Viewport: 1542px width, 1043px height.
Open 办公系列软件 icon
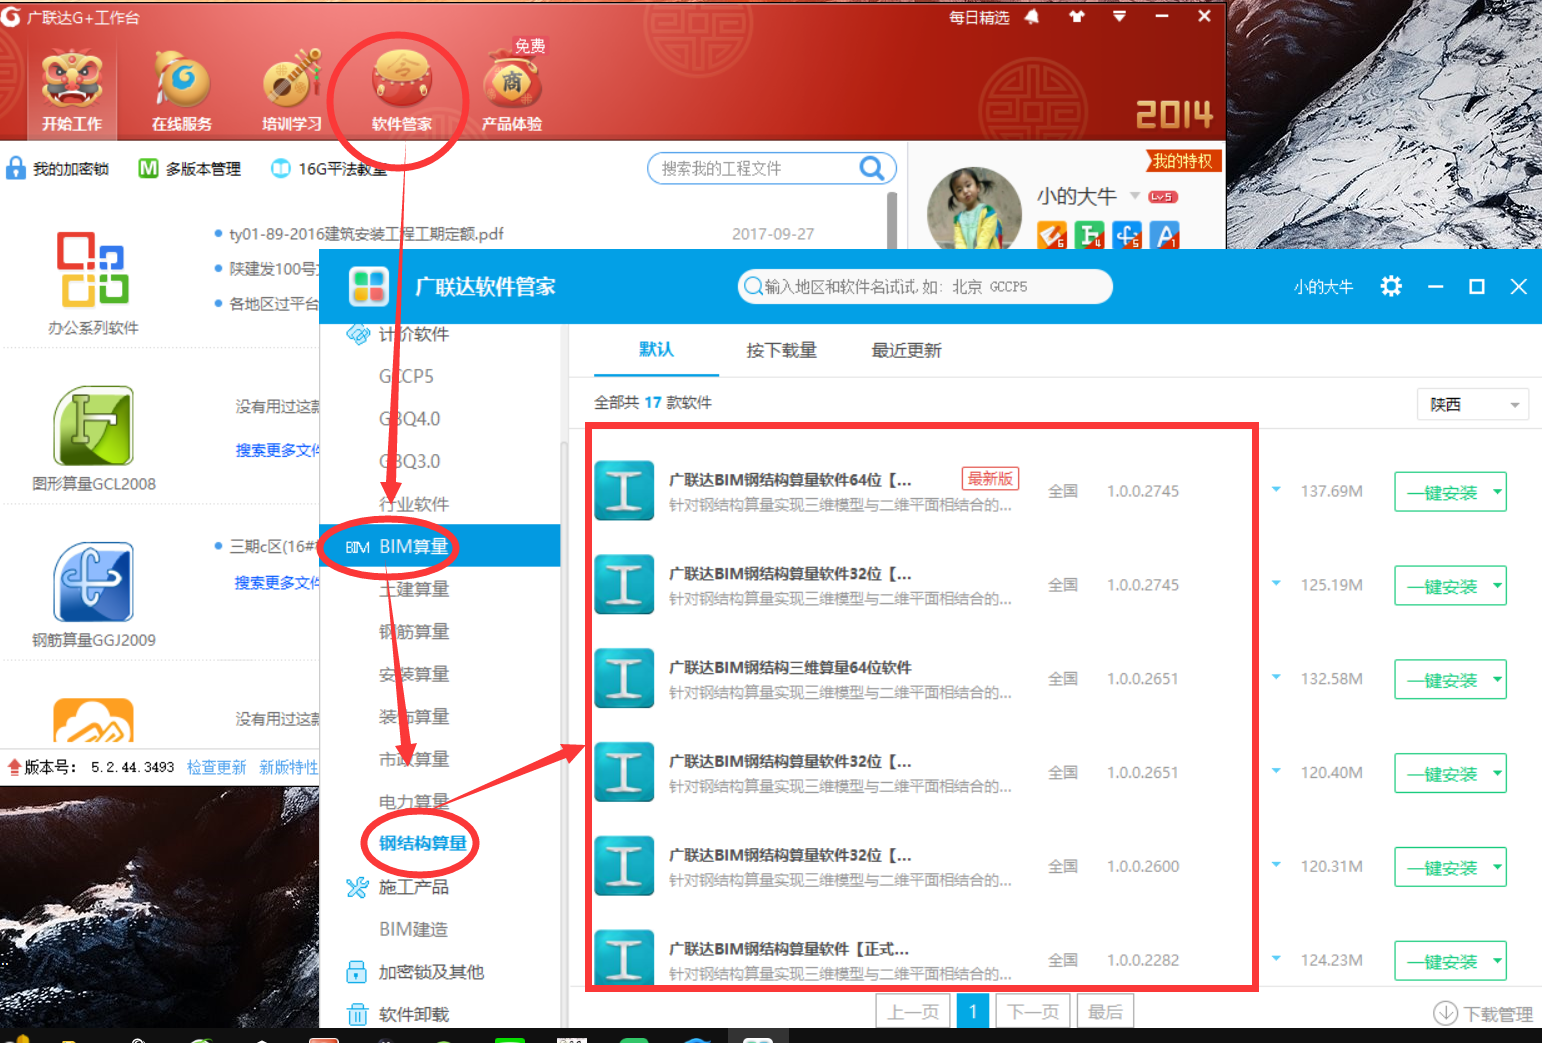93,270
